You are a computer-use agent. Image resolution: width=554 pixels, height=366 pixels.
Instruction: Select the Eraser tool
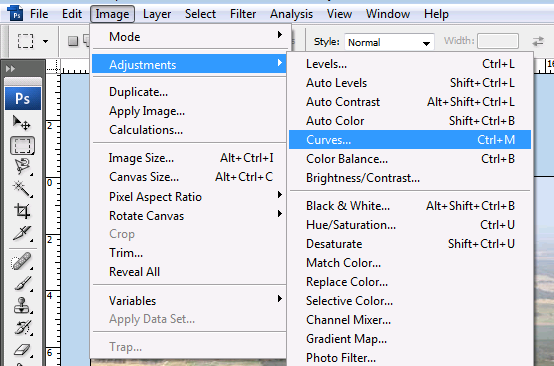(22, 350)
